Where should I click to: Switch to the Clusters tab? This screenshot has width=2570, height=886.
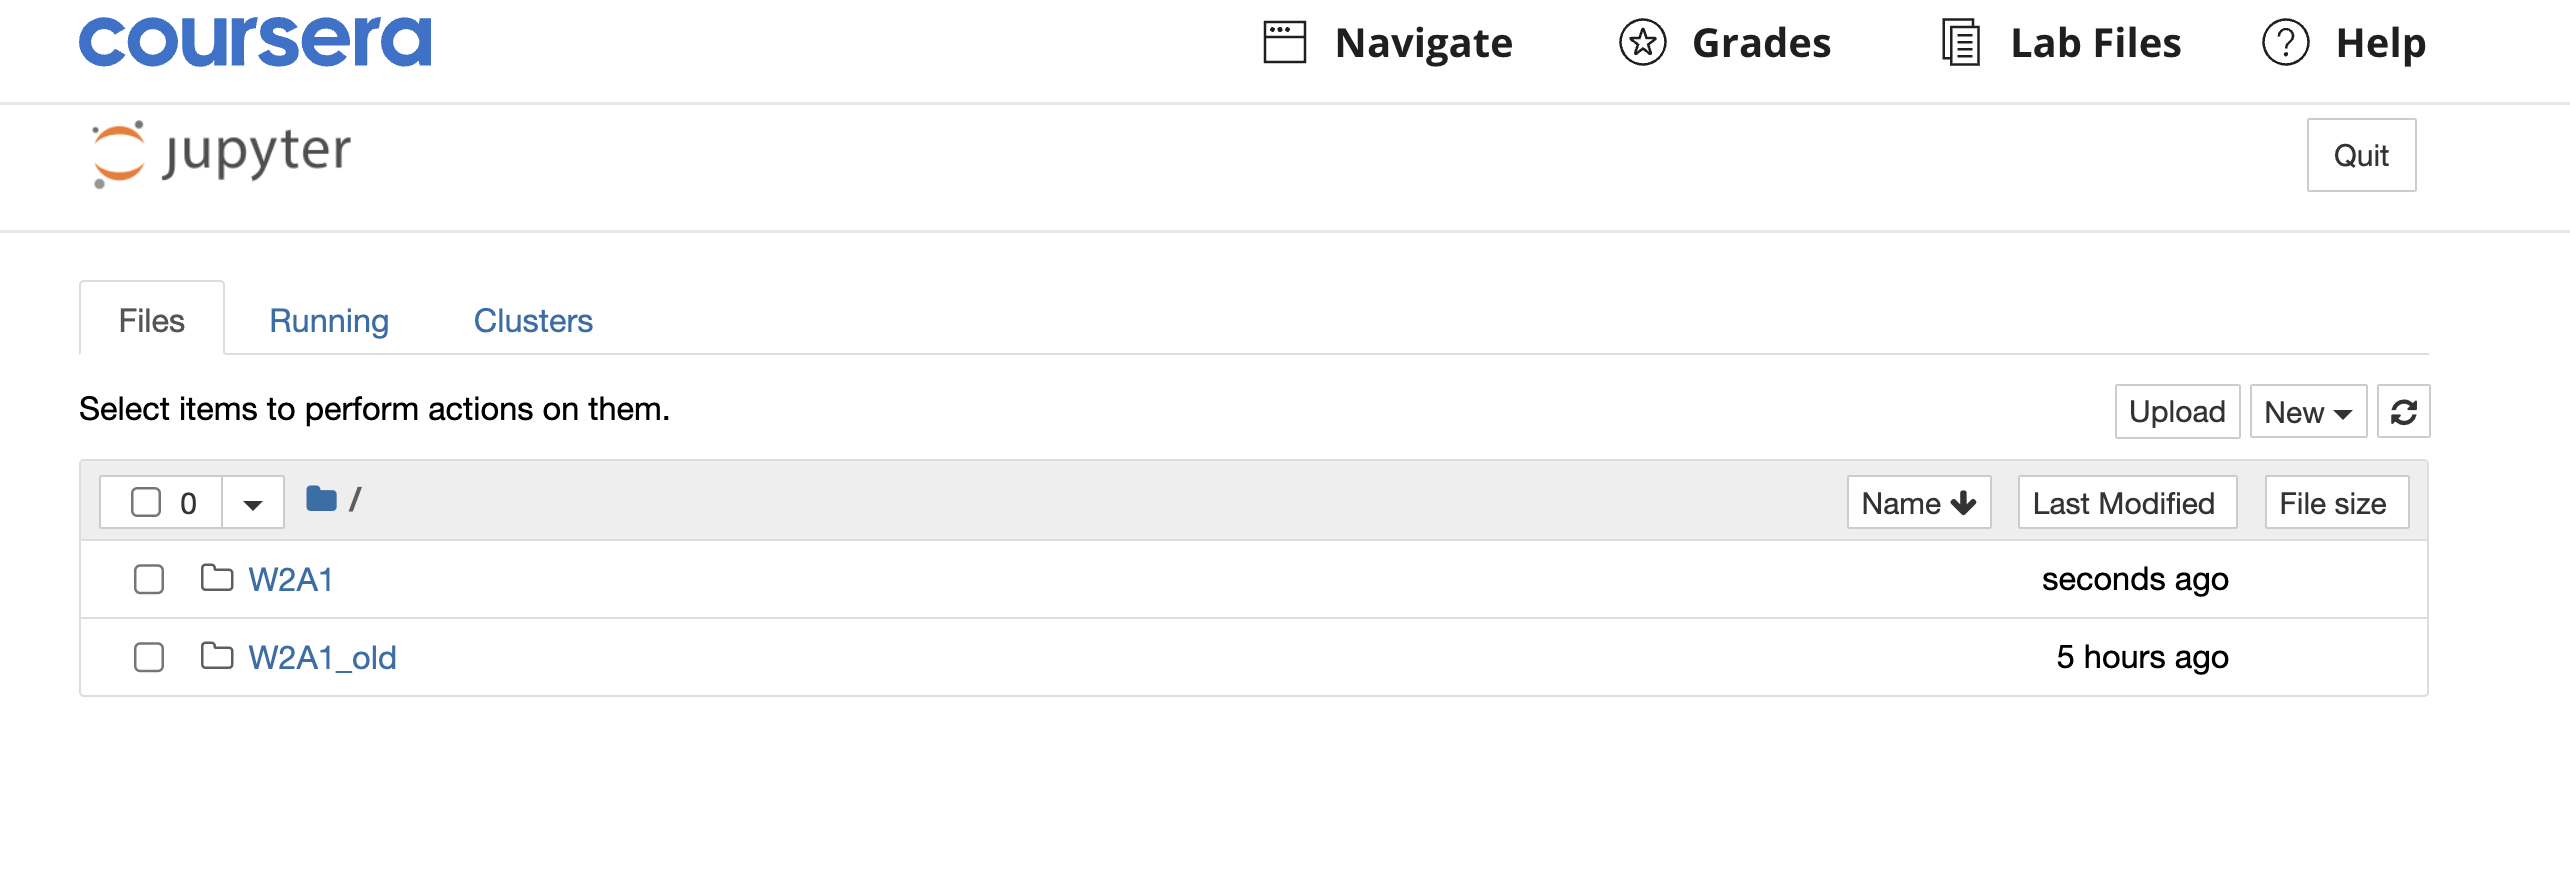(x=533, y=321)
